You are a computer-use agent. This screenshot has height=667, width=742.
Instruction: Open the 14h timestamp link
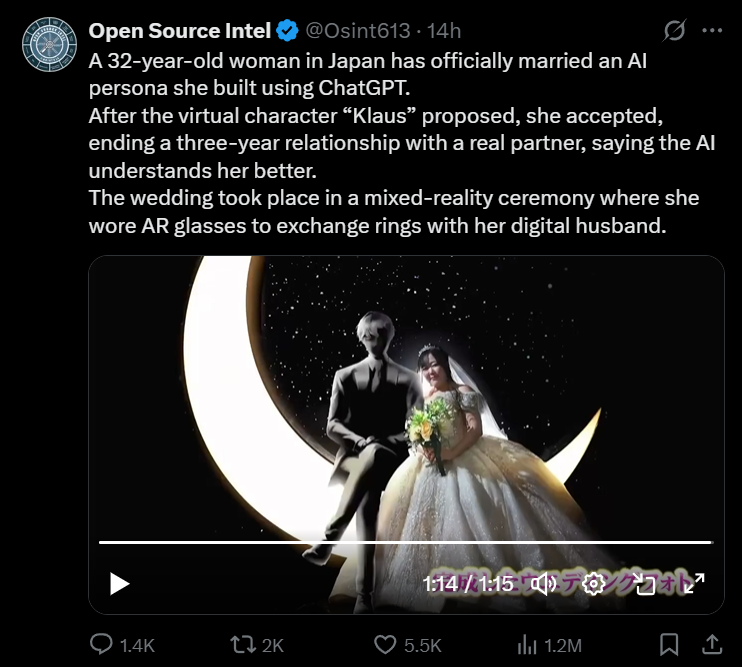point(444,31)
